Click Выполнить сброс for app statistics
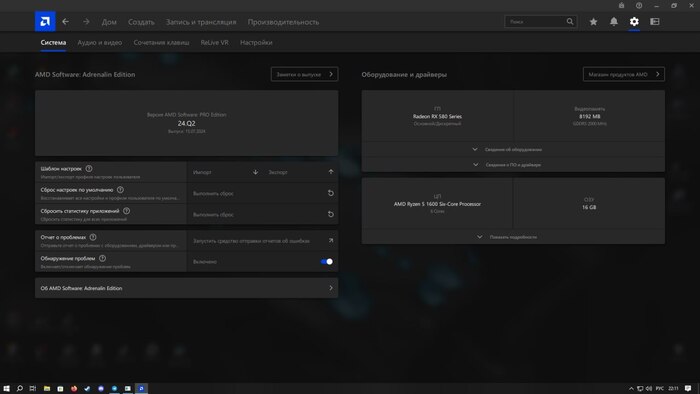This screenshot has height=394, width=700. point(262,214)
